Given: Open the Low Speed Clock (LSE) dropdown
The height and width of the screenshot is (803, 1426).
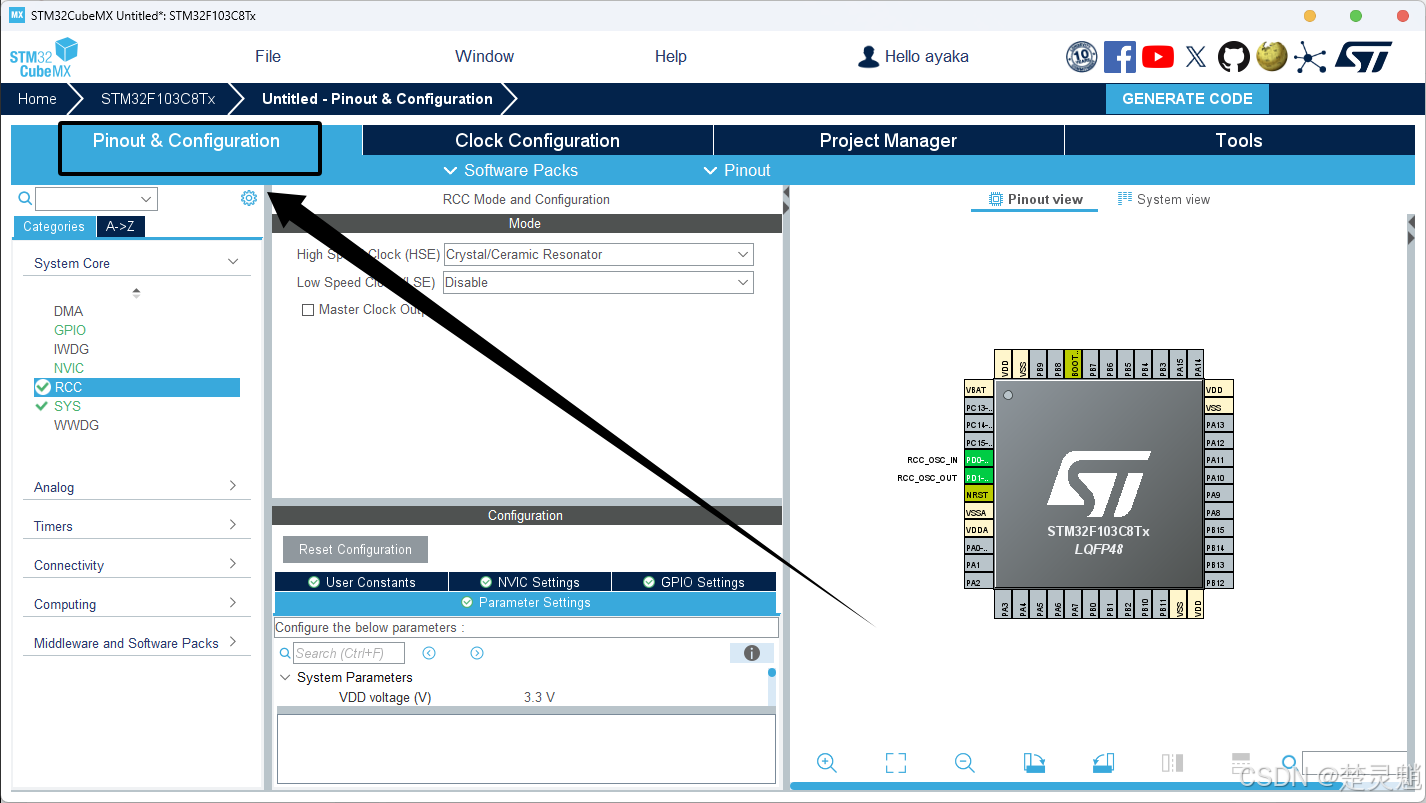Looking at the screenshot, I should click(x=598, y=283).
